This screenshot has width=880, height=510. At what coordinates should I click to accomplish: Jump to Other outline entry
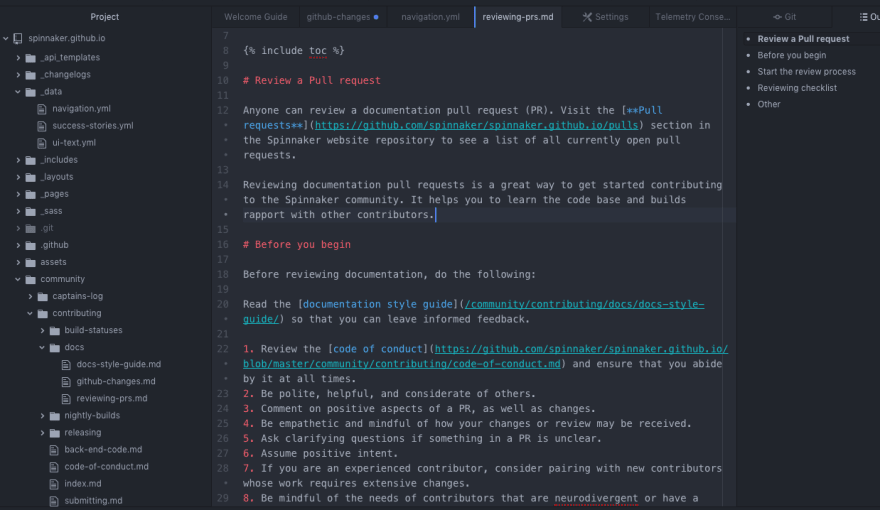pos(768,104)
